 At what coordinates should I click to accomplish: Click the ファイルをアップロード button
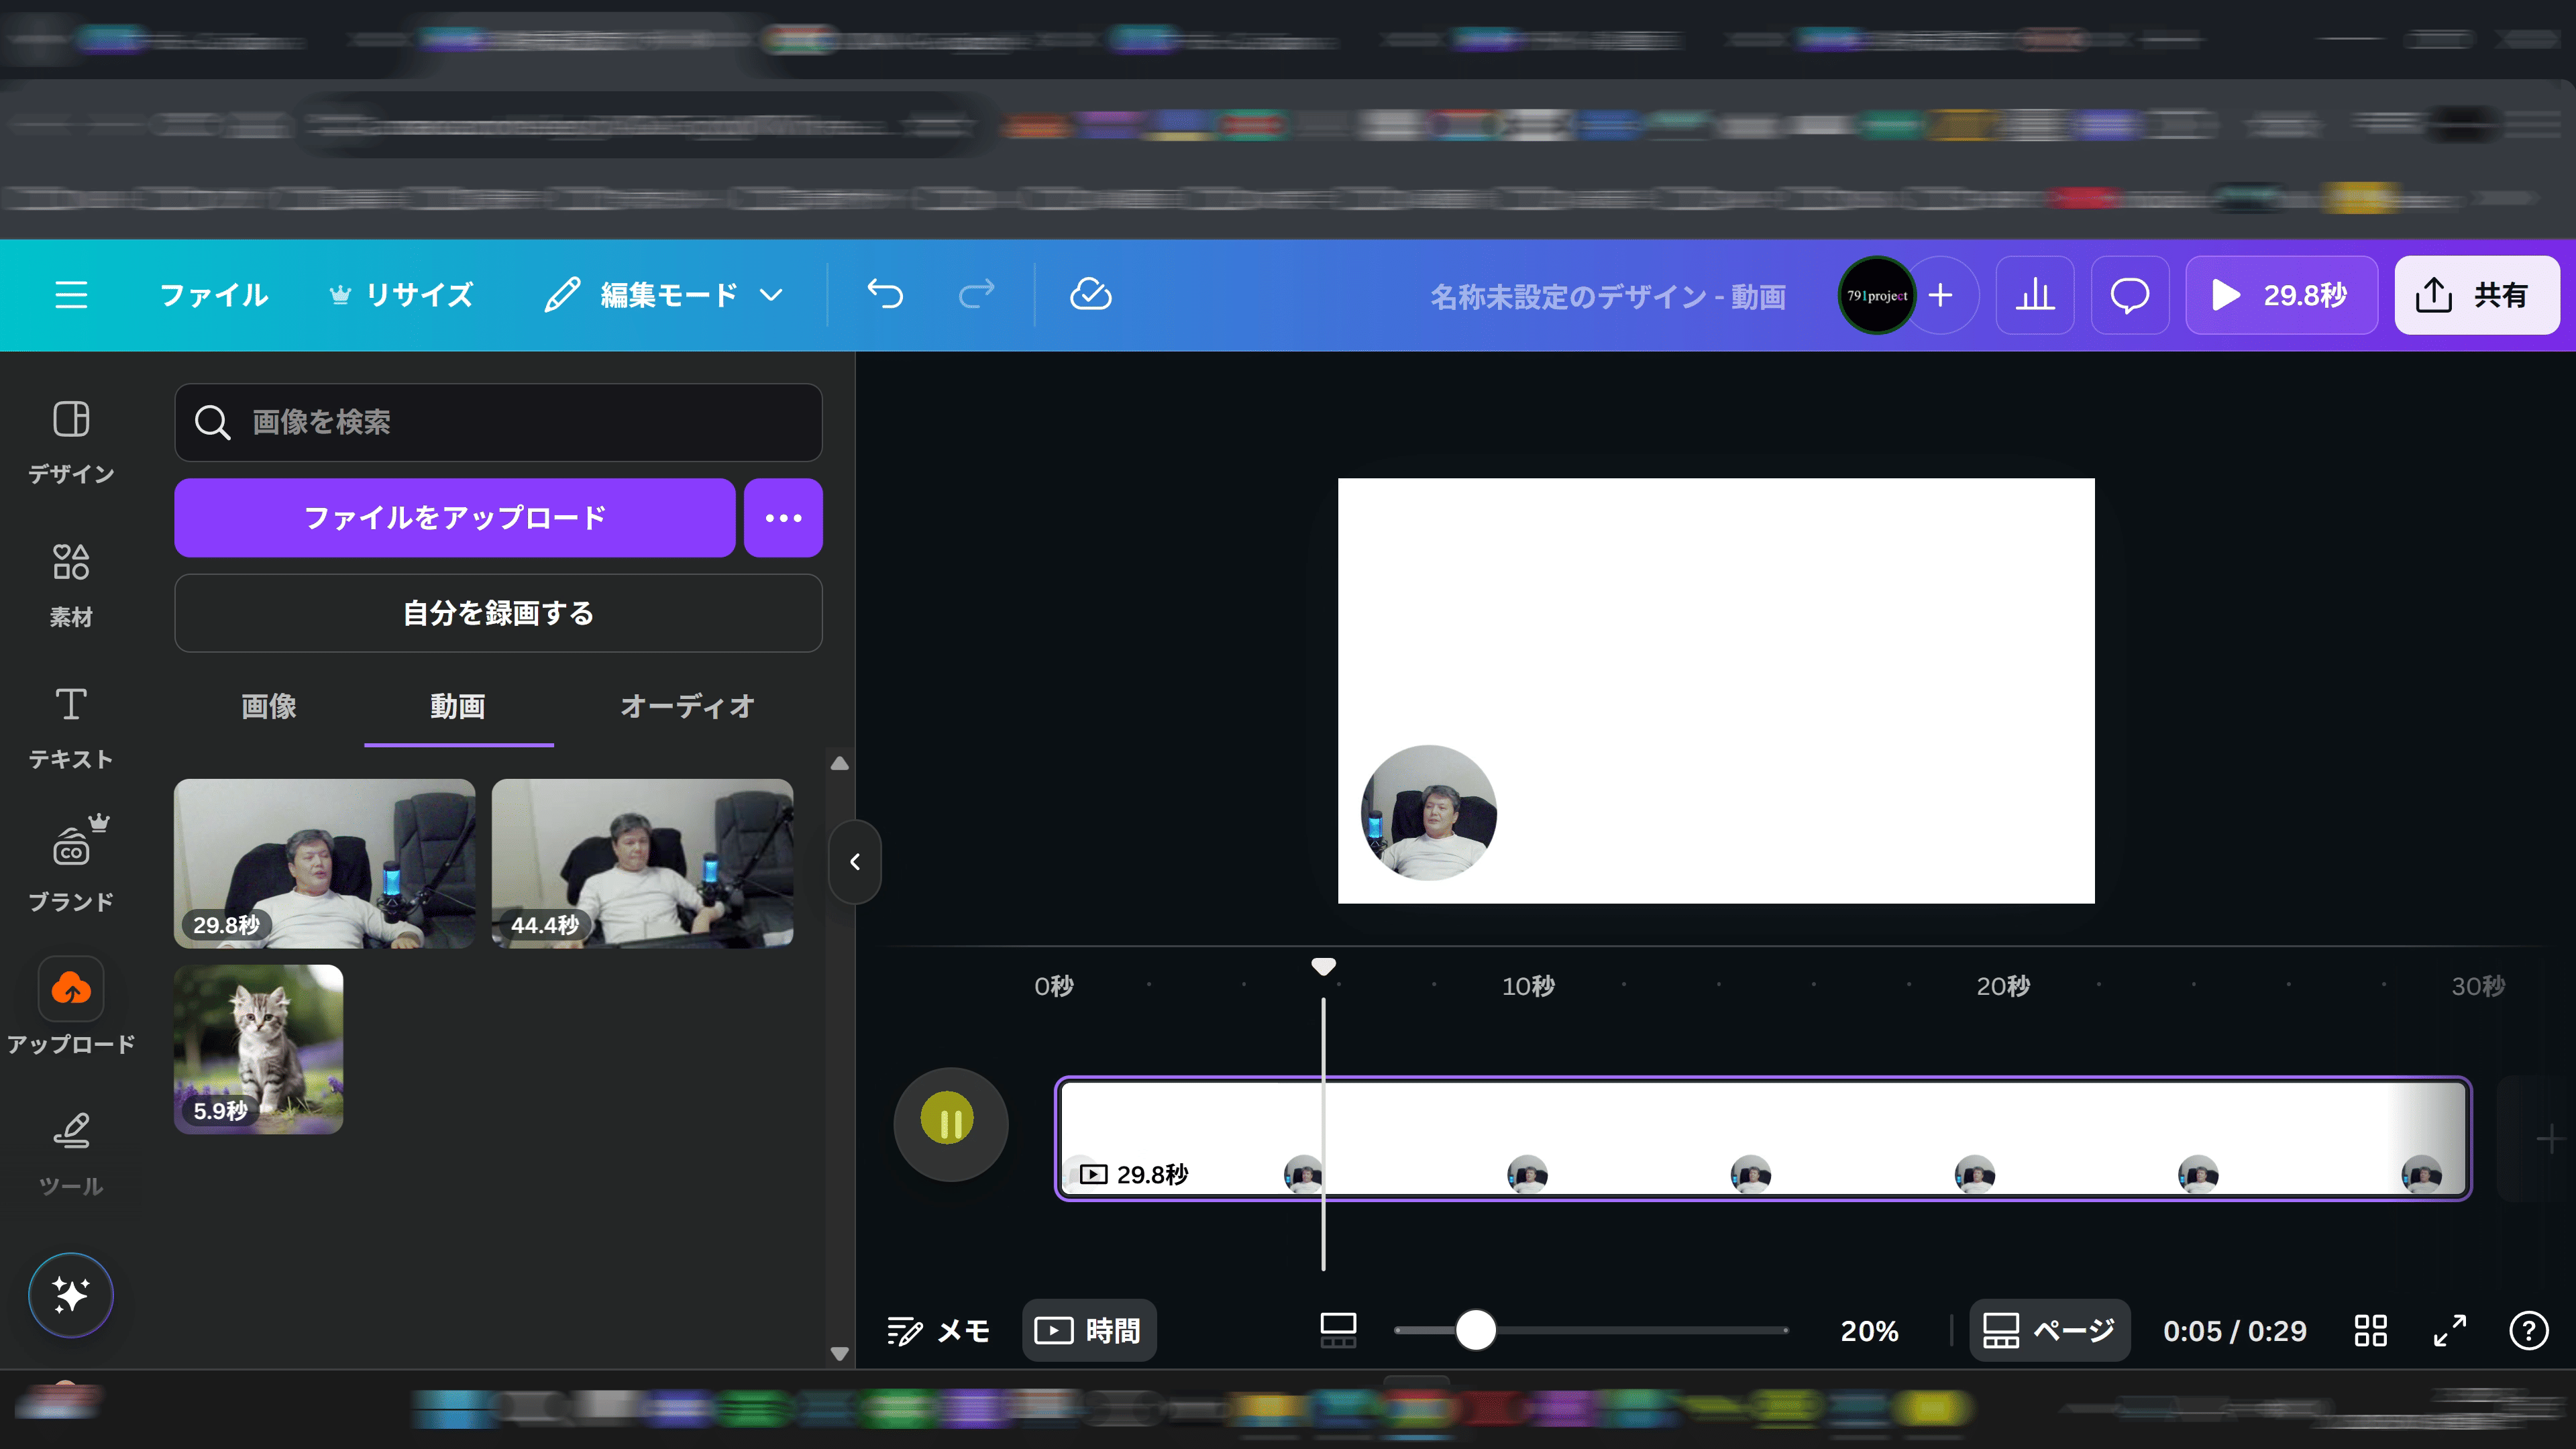454,517
